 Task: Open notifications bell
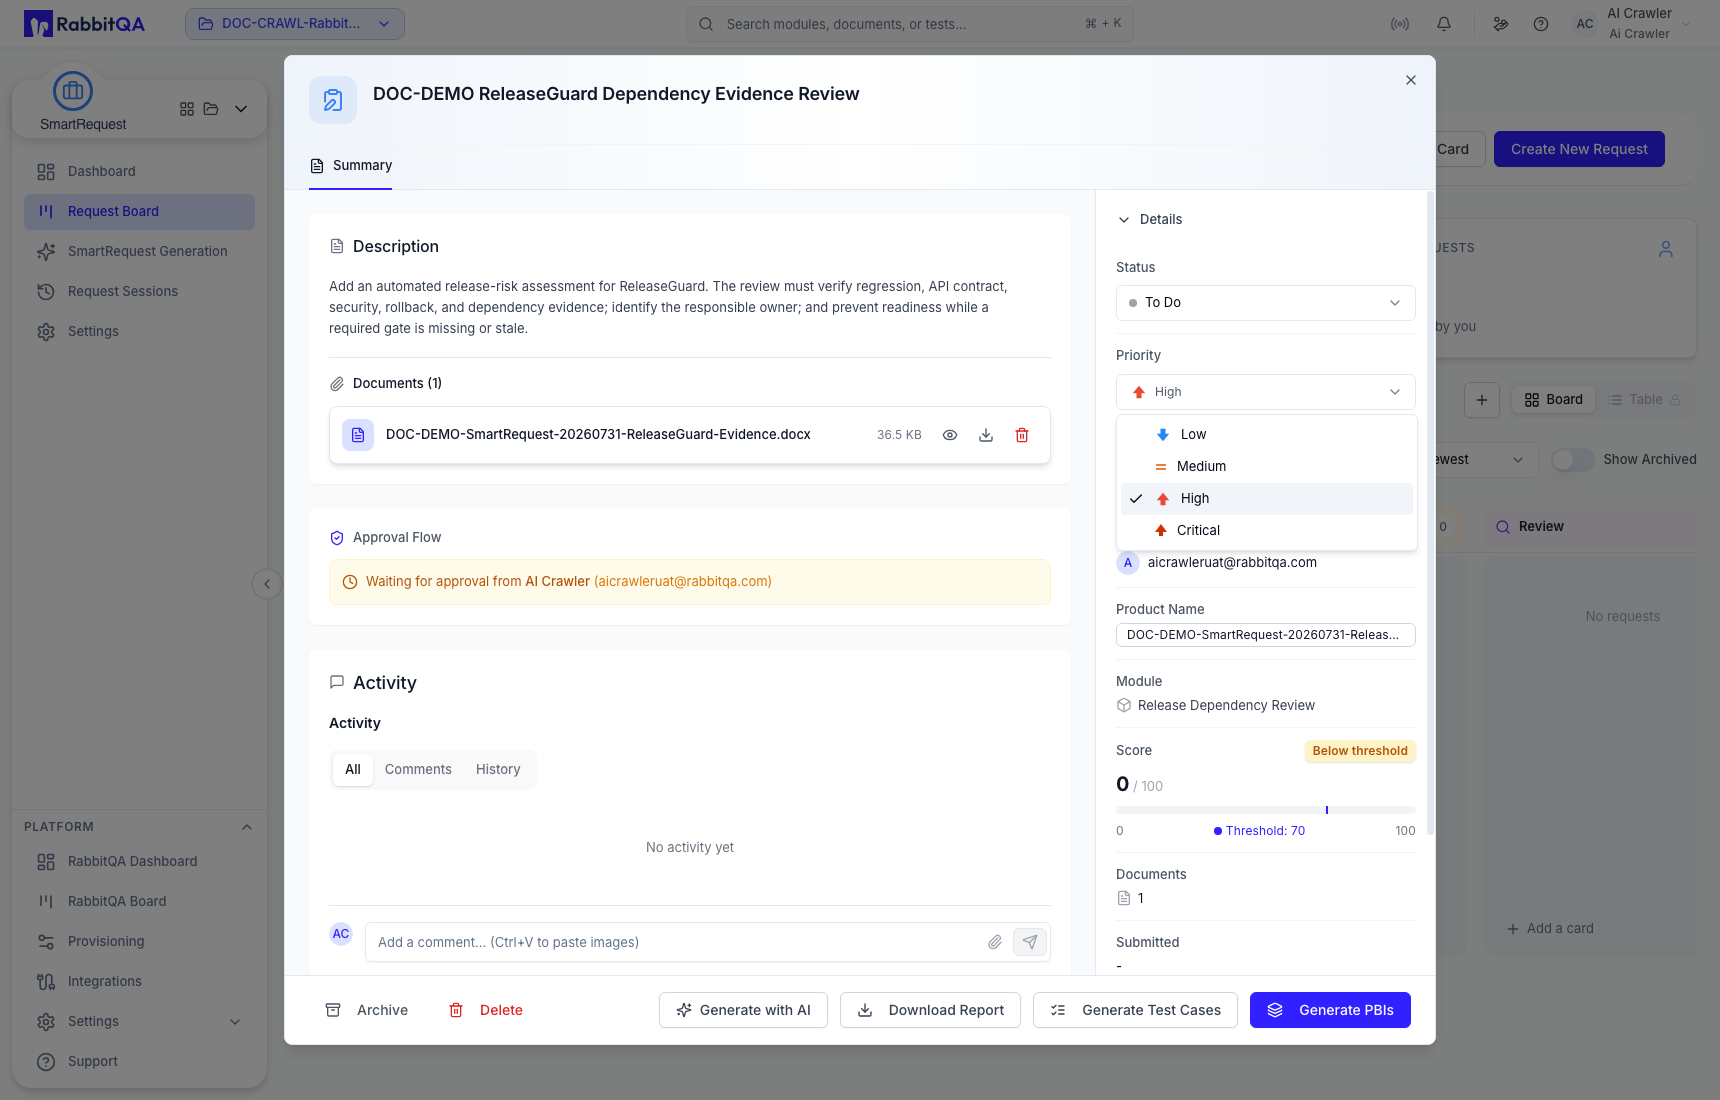click(x=1444, y=24)
